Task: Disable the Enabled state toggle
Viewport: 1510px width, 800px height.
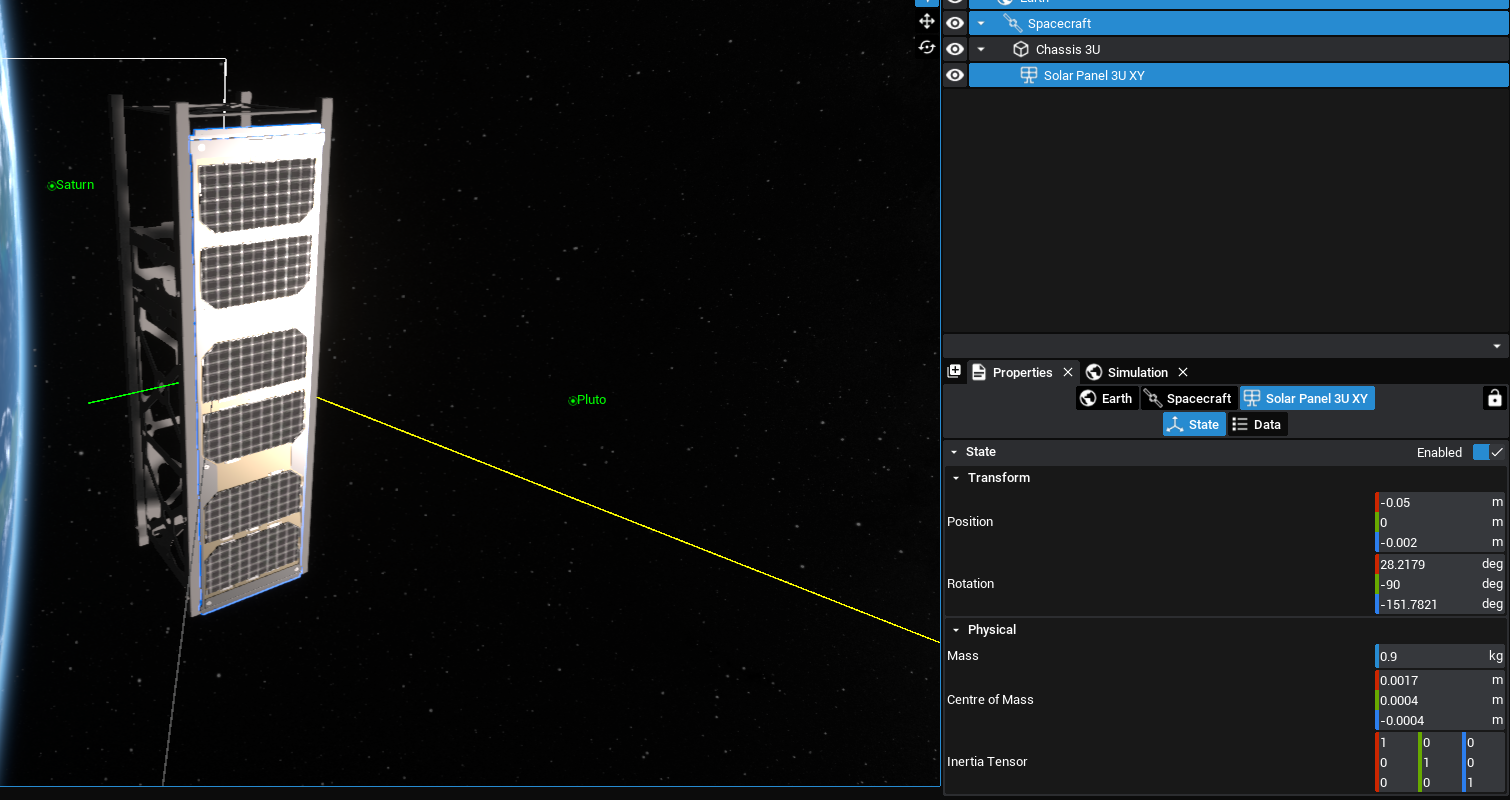Action: coord(1488,452)
